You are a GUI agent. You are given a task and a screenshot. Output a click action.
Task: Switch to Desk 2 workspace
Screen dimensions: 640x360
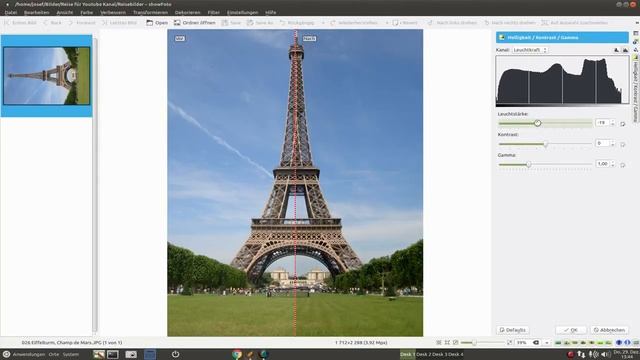click(x=423, y=354)
